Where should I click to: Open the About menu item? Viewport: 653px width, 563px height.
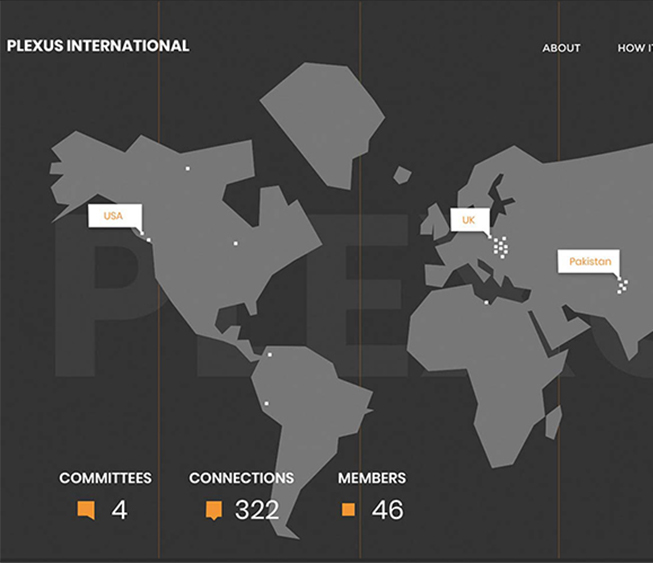click(561, 48)
